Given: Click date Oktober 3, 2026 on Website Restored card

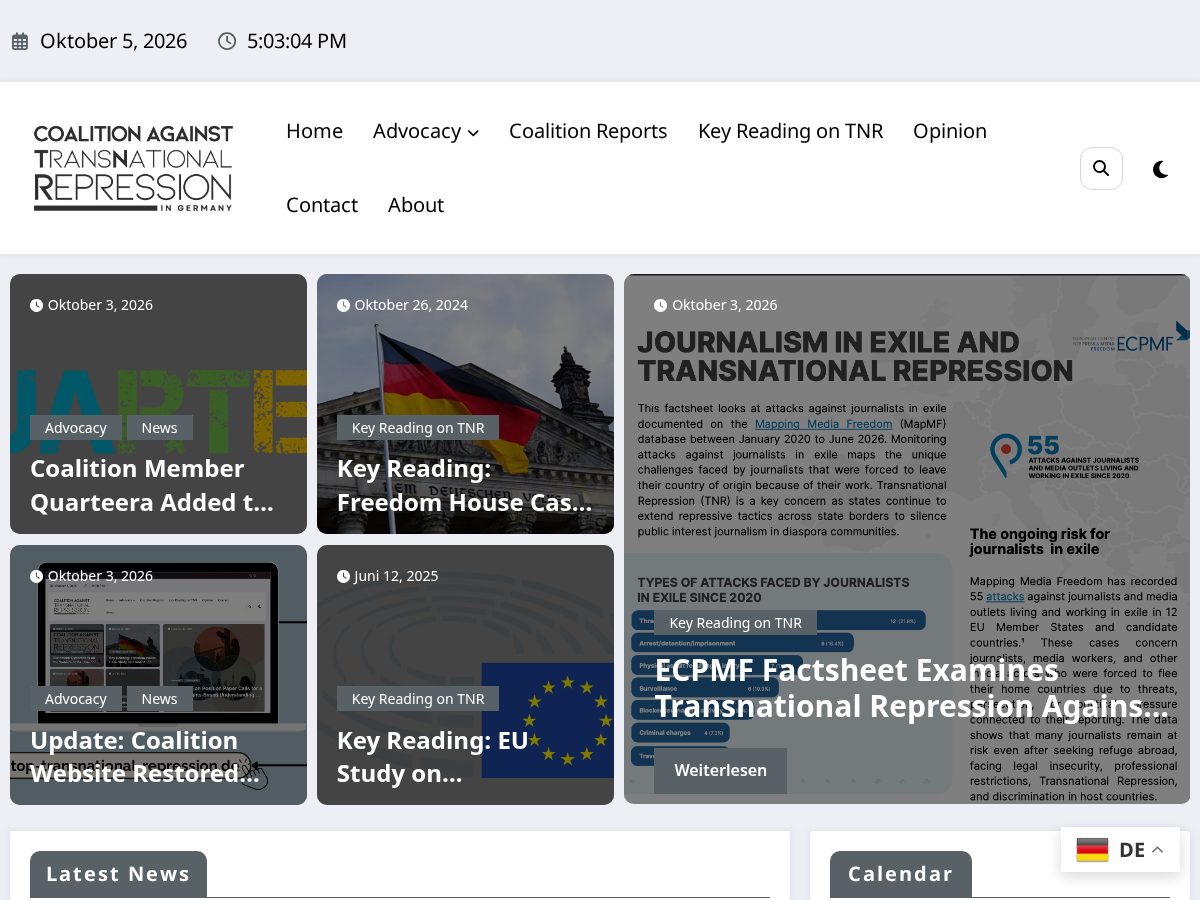Looking at the screenshot, I should (100, 576).
